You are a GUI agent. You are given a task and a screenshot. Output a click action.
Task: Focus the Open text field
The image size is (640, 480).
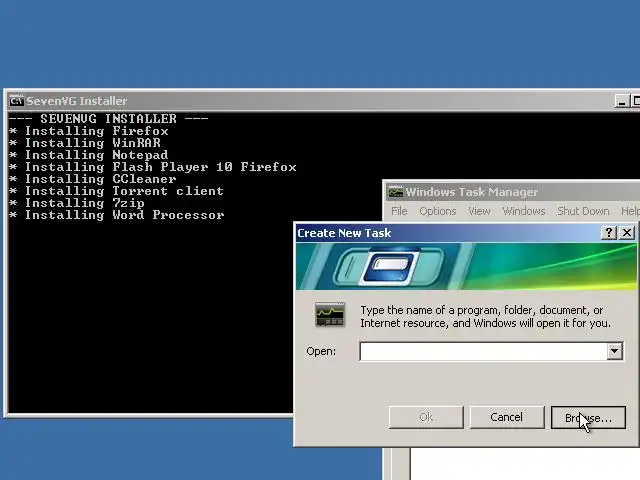click(x=484, y=351)
